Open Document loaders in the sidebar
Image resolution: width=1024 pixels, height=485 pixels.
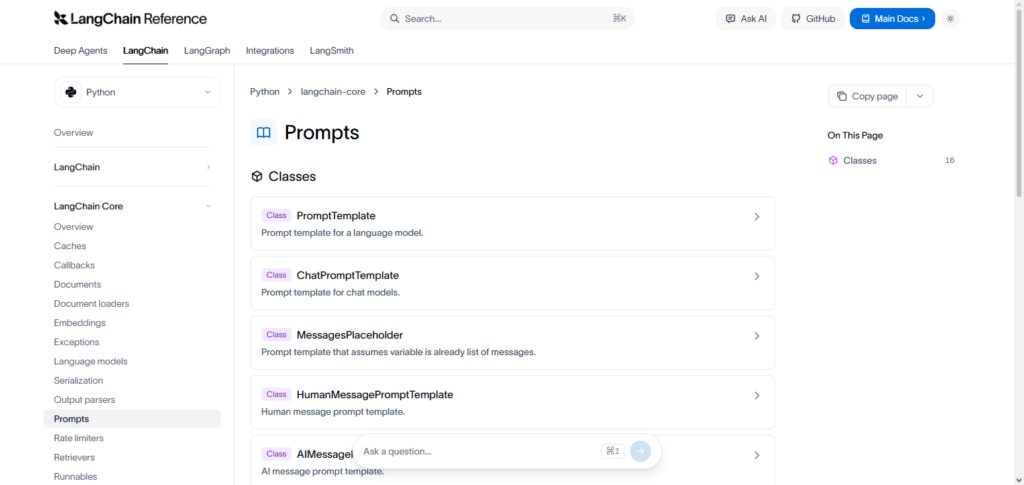coord(91,304)
